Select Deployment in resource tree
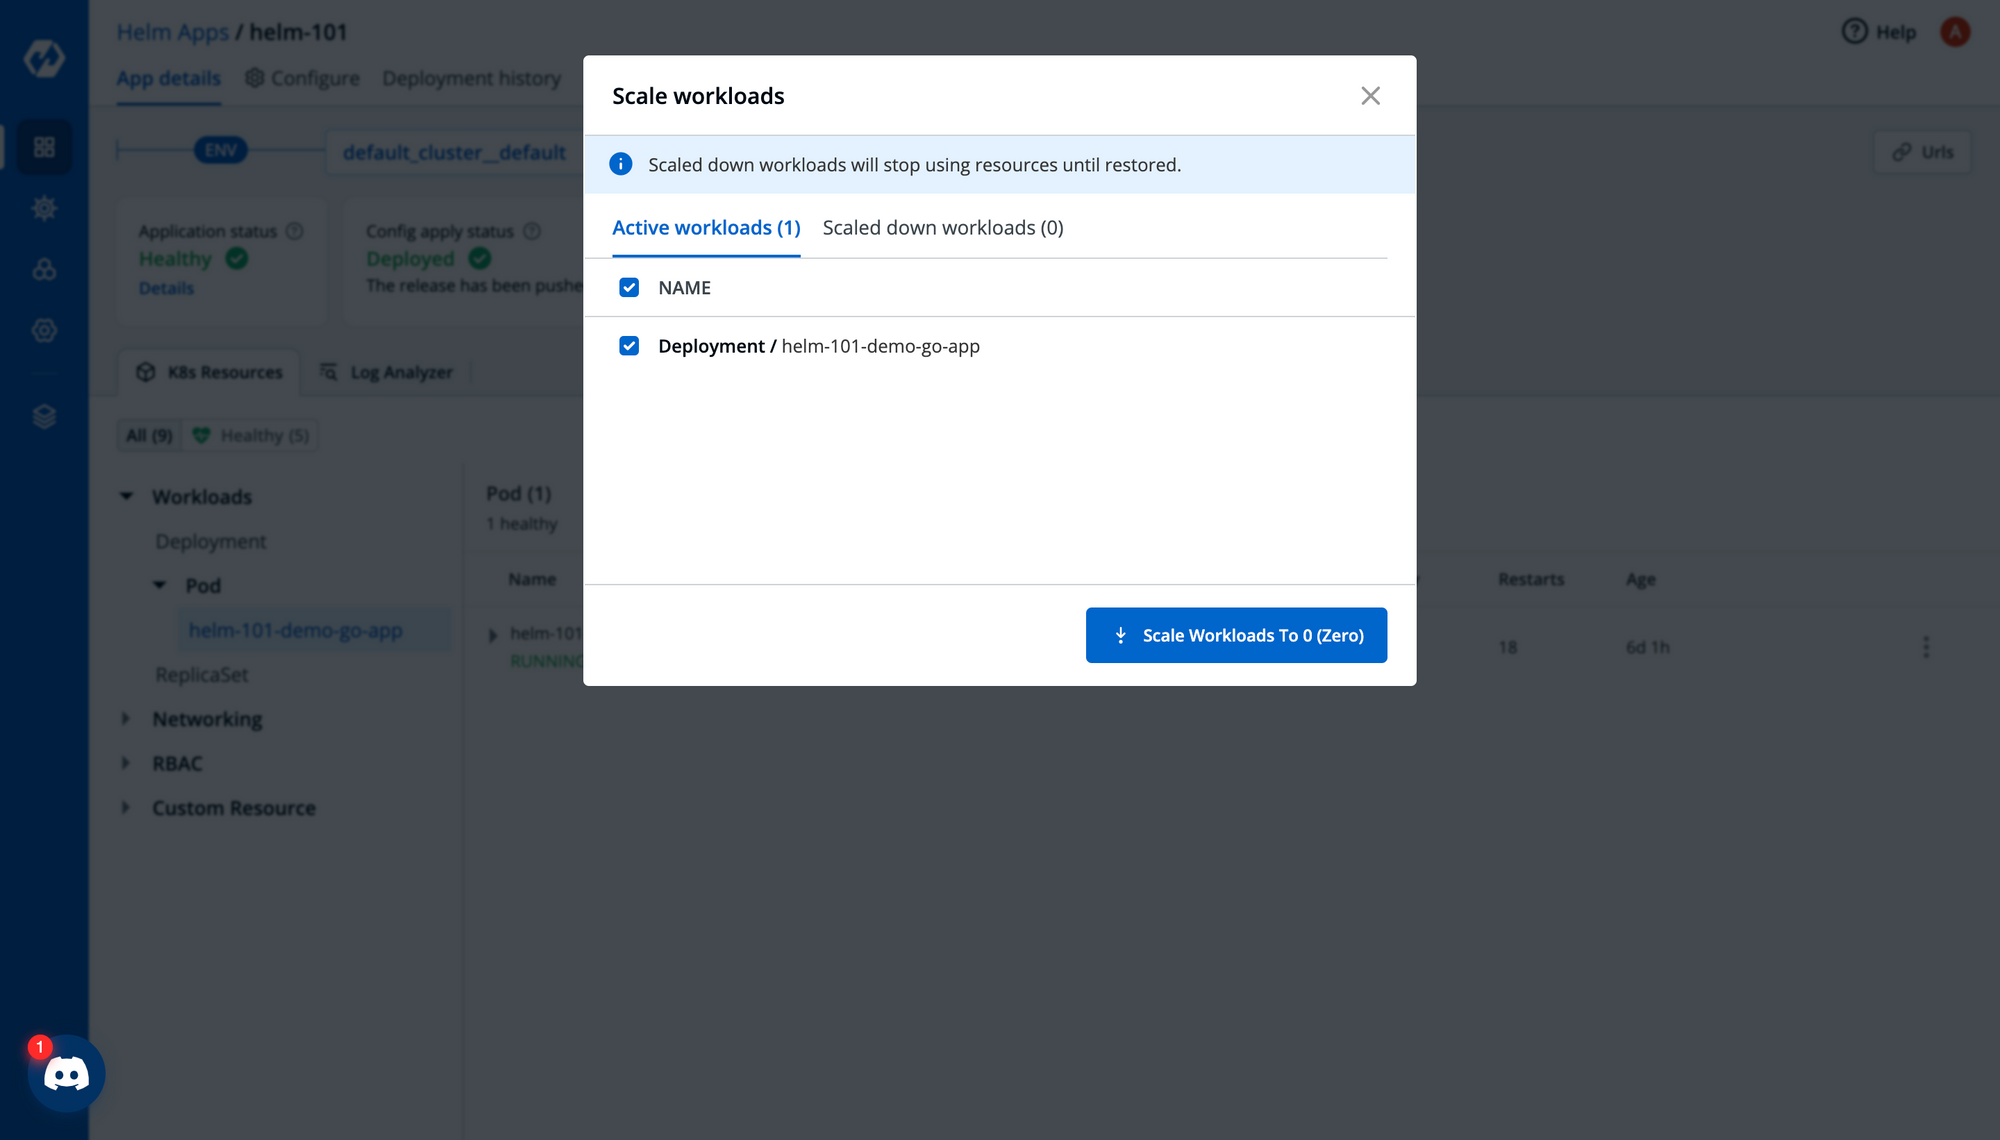The image size is (2000, 1140). click(210, 541)
